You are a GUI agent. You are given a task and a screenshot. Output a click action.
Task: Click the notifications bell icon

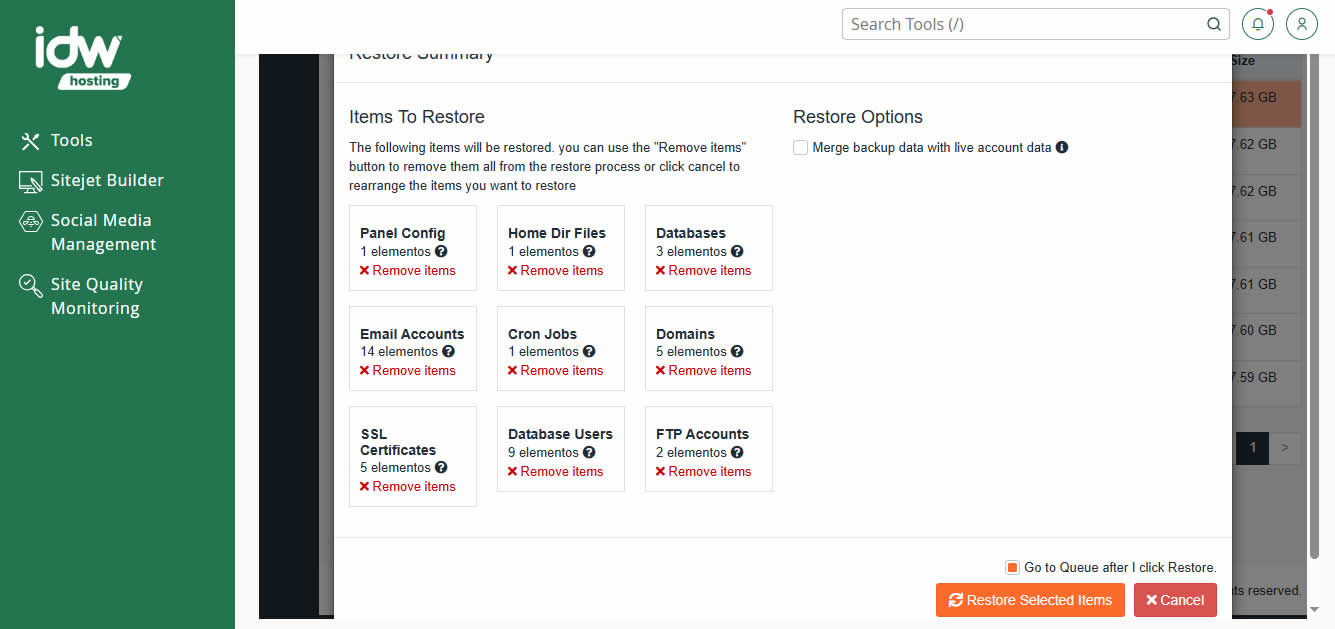click(1258, 24)
